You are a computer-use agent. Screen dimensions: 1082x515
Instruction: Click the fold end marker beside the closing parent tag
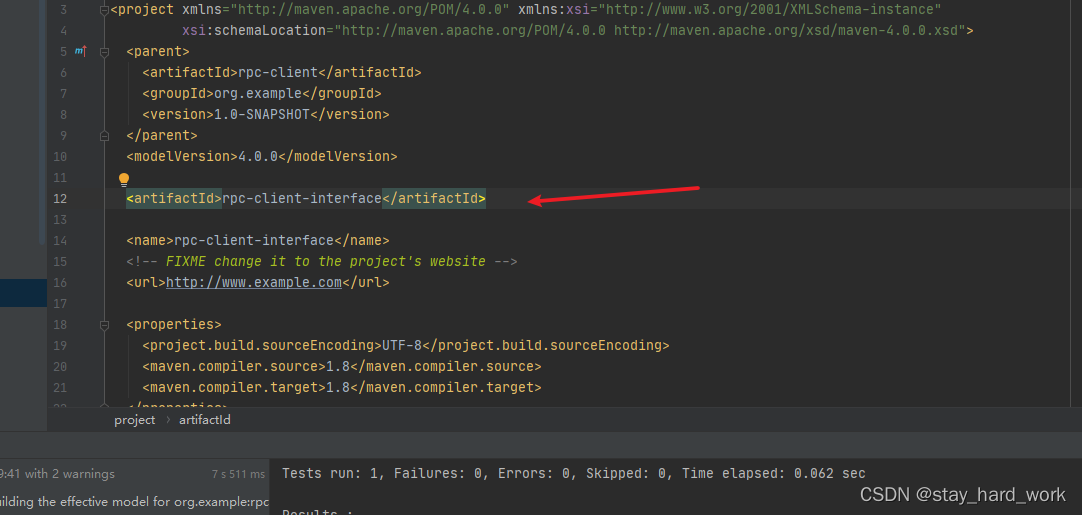pos(104,135)
